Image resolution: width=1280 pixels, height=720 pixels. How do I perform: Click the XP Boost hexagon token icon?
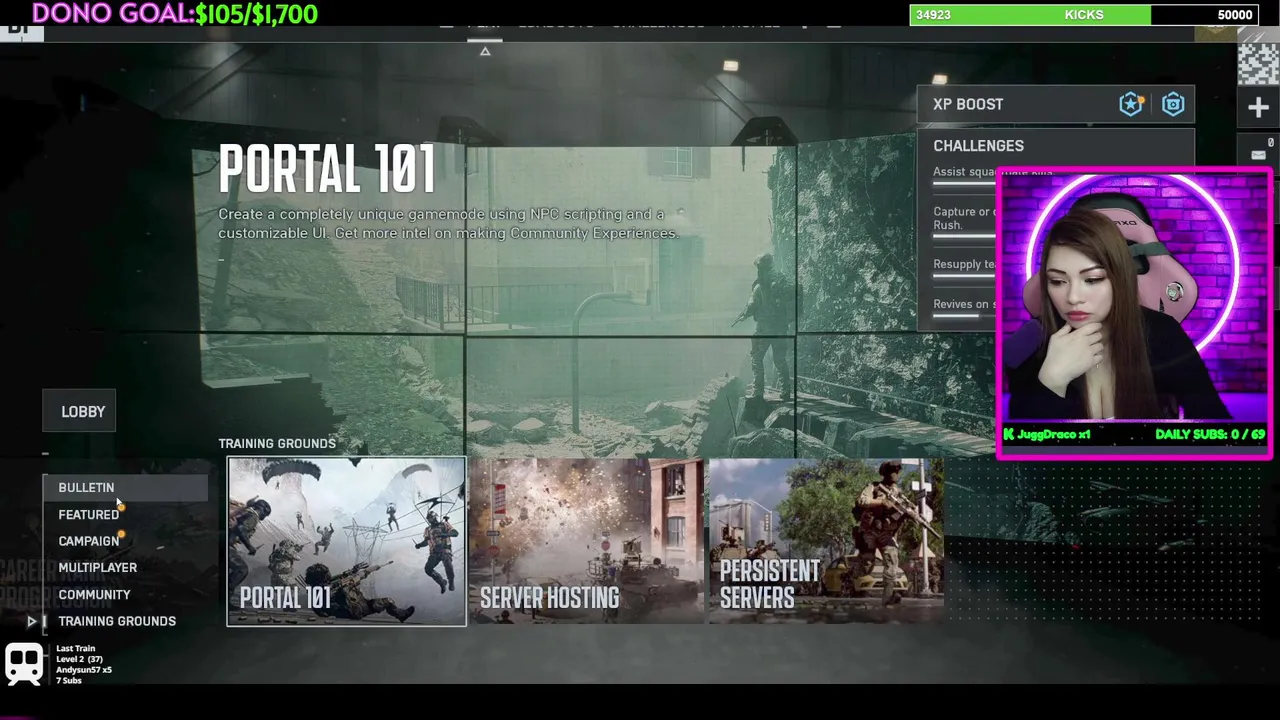[x=1173, y=104]
